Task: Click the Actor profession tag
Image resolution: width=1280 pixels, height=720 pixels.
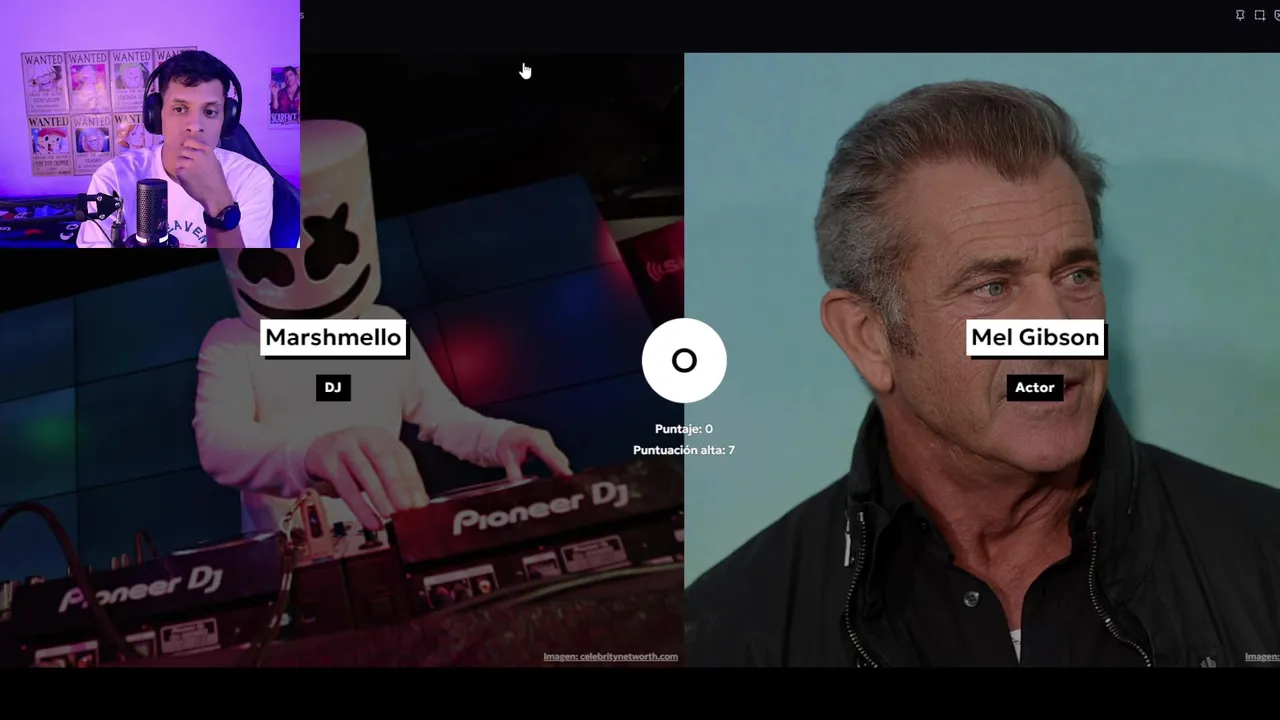Action: pos(1035,388)
